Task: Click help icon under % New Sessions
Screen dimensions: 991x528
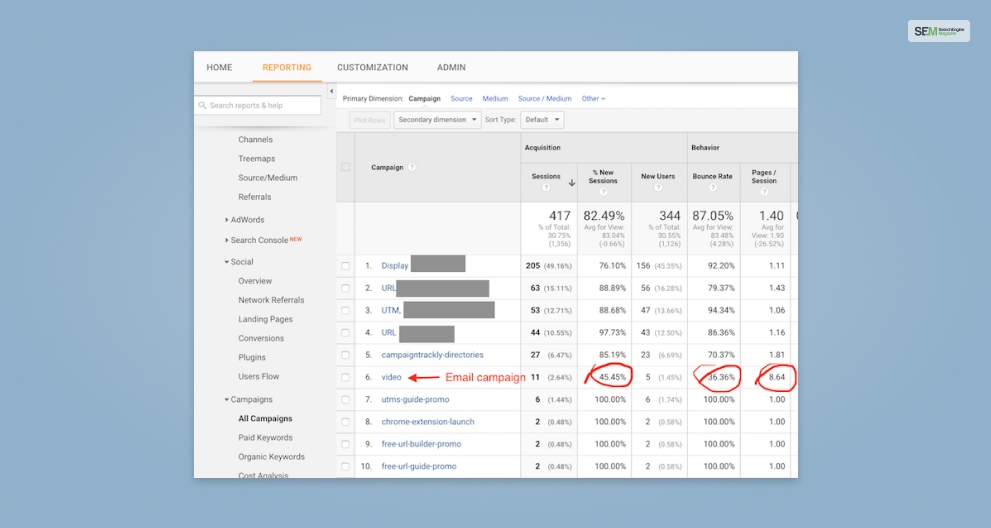Action: coord(603,190)
